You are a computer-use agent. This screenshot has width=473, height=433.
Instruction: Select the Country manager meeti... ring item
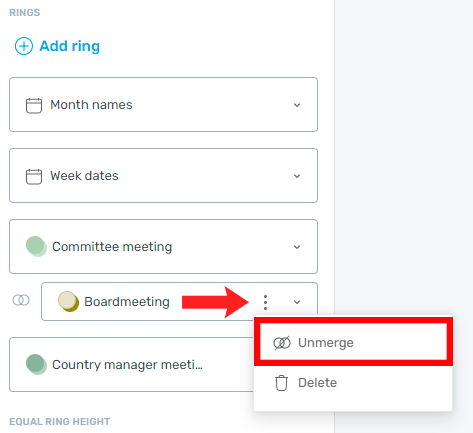pyautogui.click(x=132, y=364)
